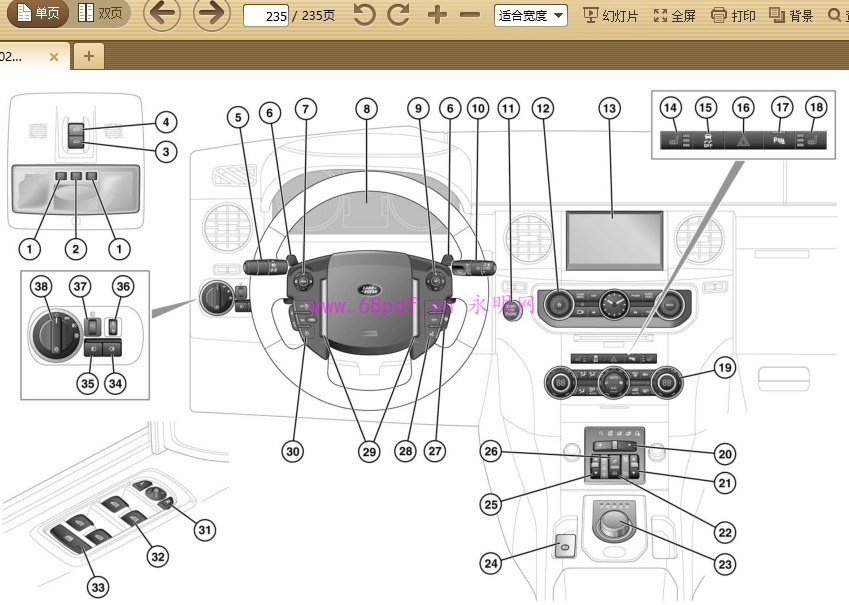Rotate page clockwise
Screen dimensions: 849x605
point(399,15)
